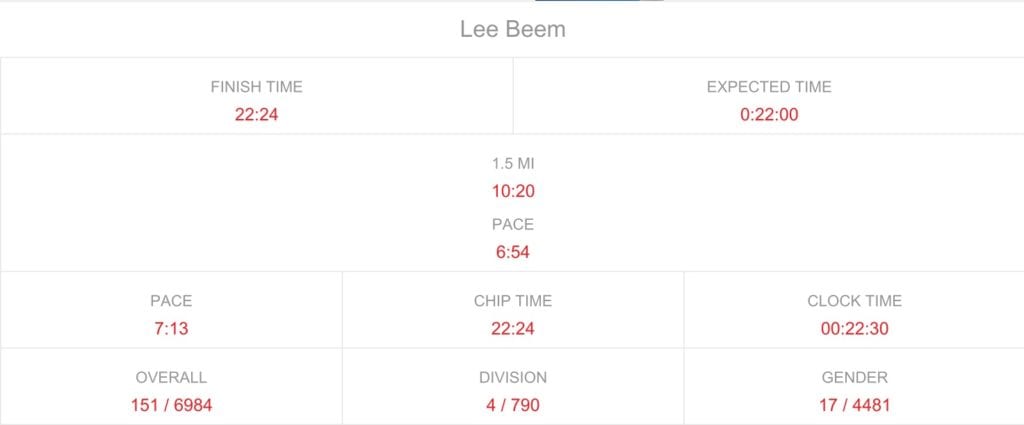Click the runner name Lee Beem
Image resolution: width=1024 pixels, height=425 pixels.
(513, 29)
